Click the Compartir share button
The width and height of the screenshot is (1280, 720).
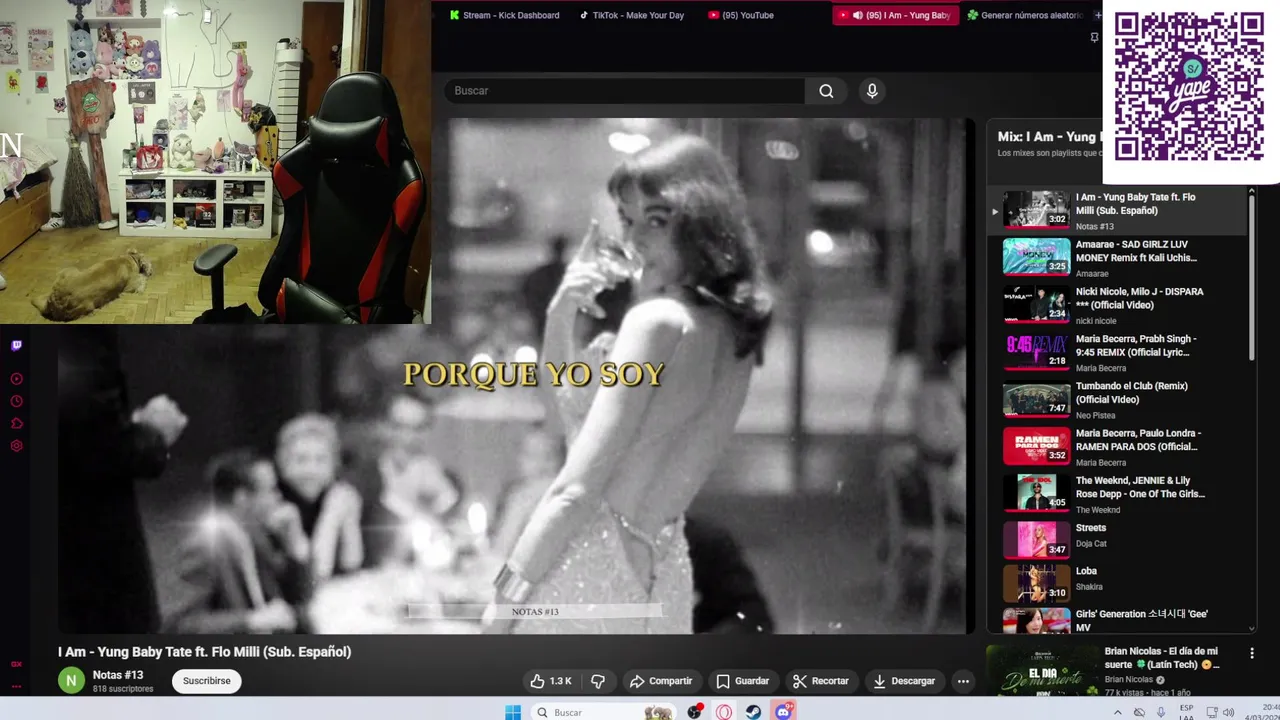click(660, 681)
